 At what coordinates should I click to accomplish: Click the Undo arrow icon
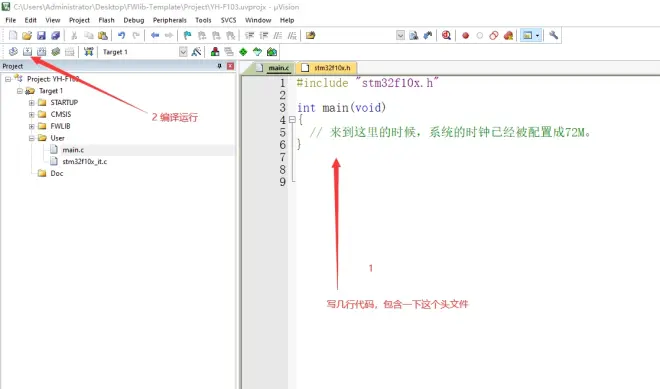click(121, 35)
